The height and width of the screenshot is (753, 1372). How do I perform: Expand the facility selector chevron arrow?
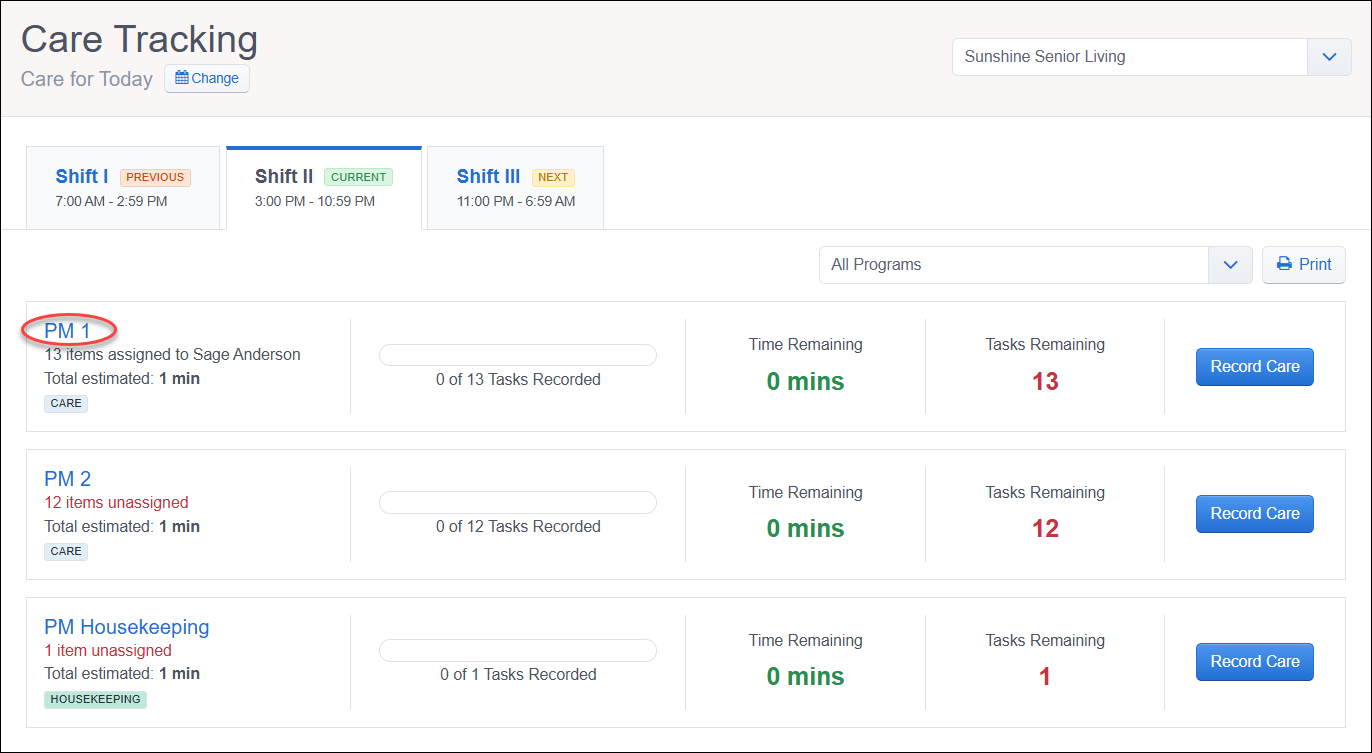point(1329,57)
